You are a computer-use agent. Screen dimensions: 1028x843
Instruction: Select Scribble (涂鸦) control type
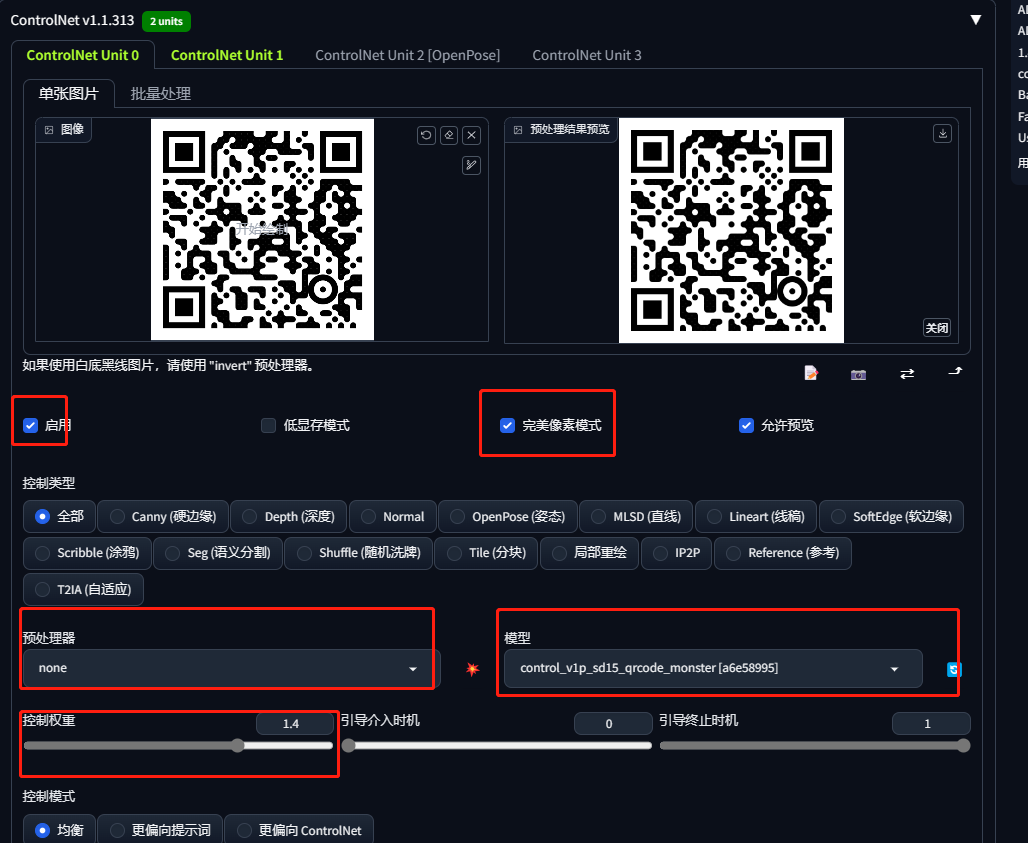[87, 553]
